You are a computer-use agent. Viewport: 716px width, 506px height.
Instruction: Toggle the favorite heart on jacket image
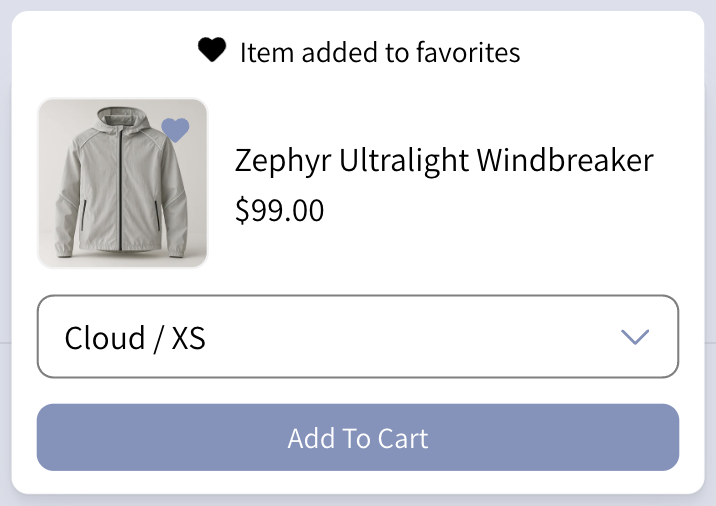point(176,130)
